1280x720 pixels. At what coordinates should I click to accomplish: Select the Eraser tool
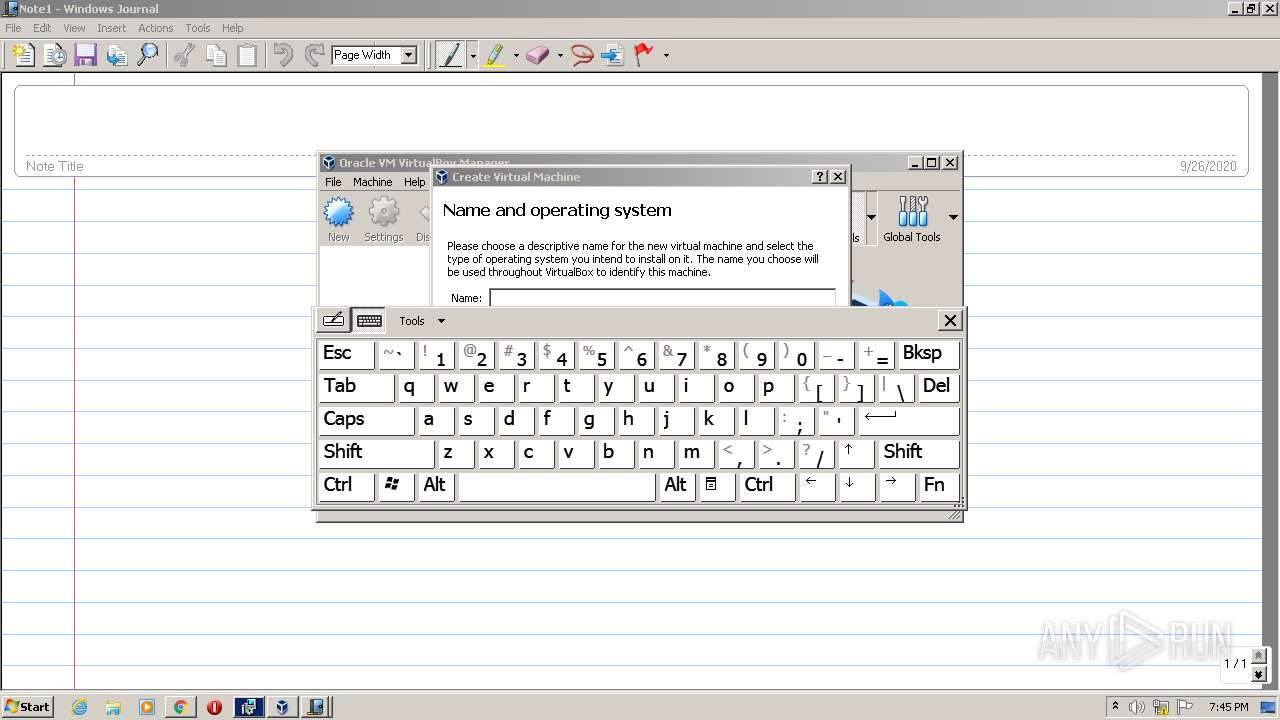538,55
